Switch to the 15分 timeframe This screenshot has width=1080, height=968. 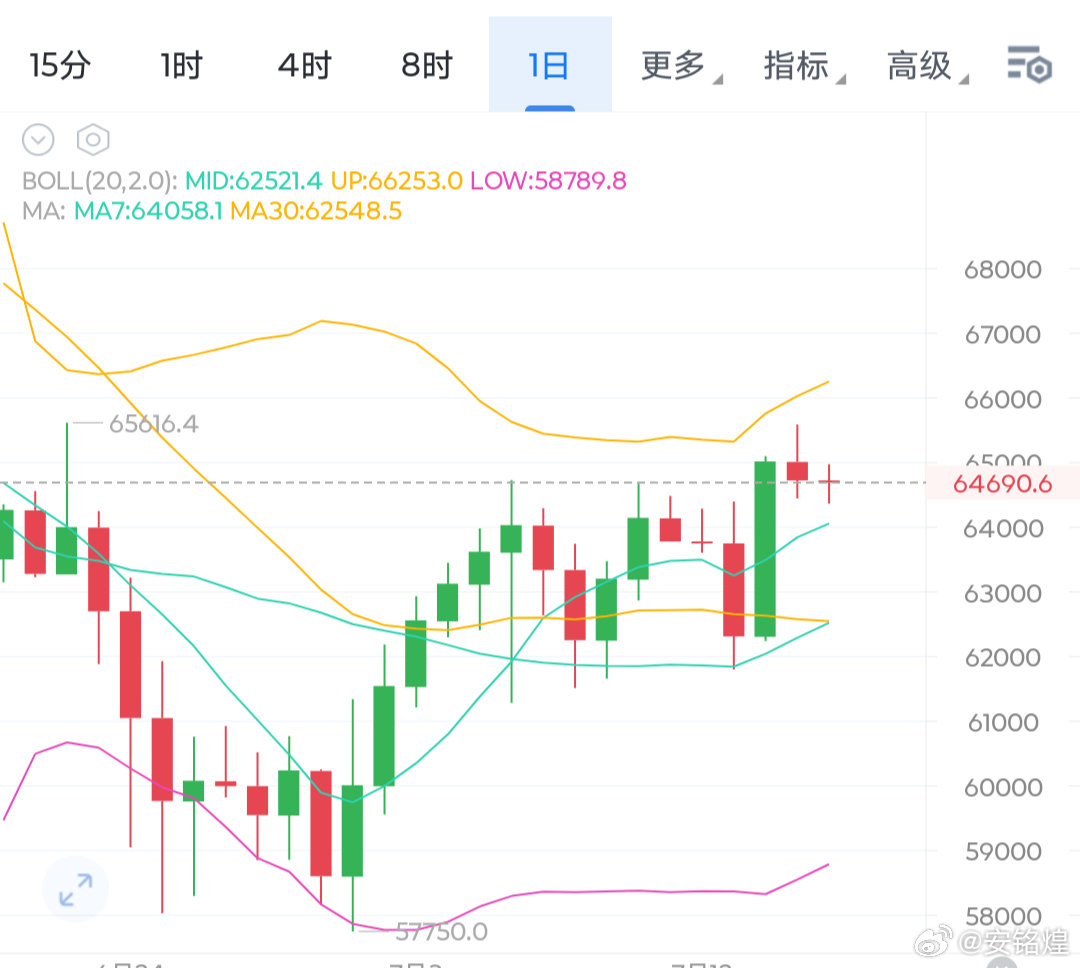pos(60,65)
